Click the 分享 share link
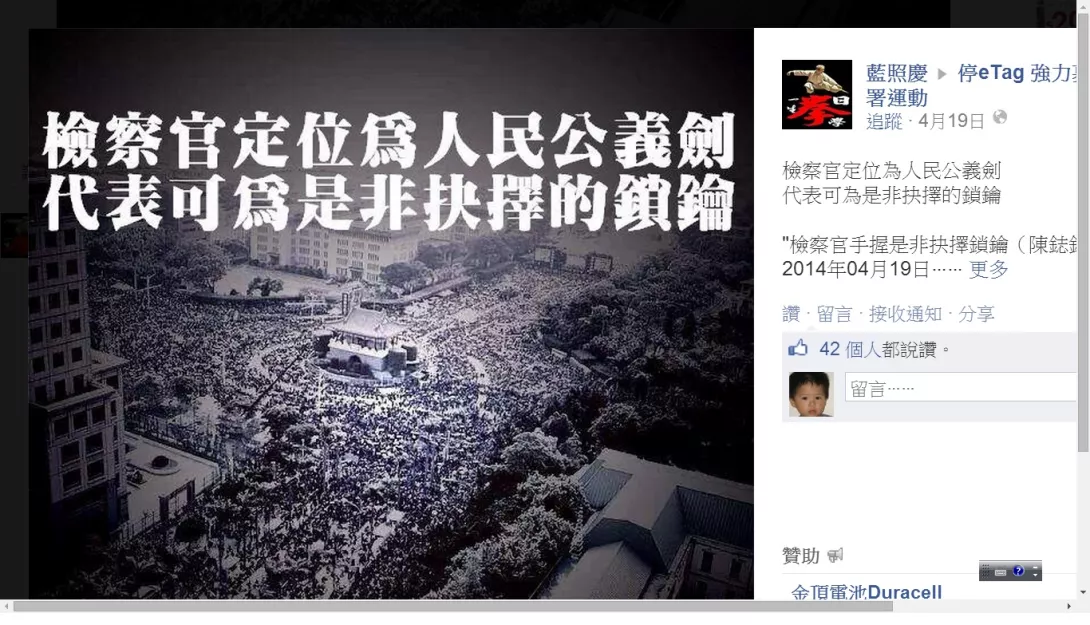This screenshot has width=1090, height=625. (976, 314)
